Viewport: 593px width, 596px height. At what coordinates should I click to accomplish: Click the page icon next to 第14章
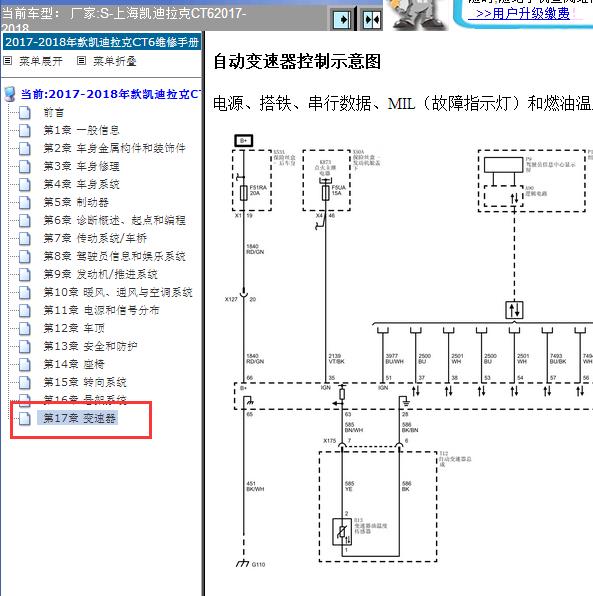tap(25, 364)
